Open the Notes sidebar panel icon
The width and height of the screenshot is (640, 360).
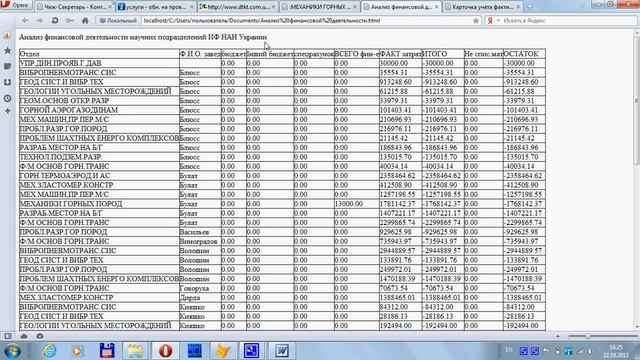7,66
